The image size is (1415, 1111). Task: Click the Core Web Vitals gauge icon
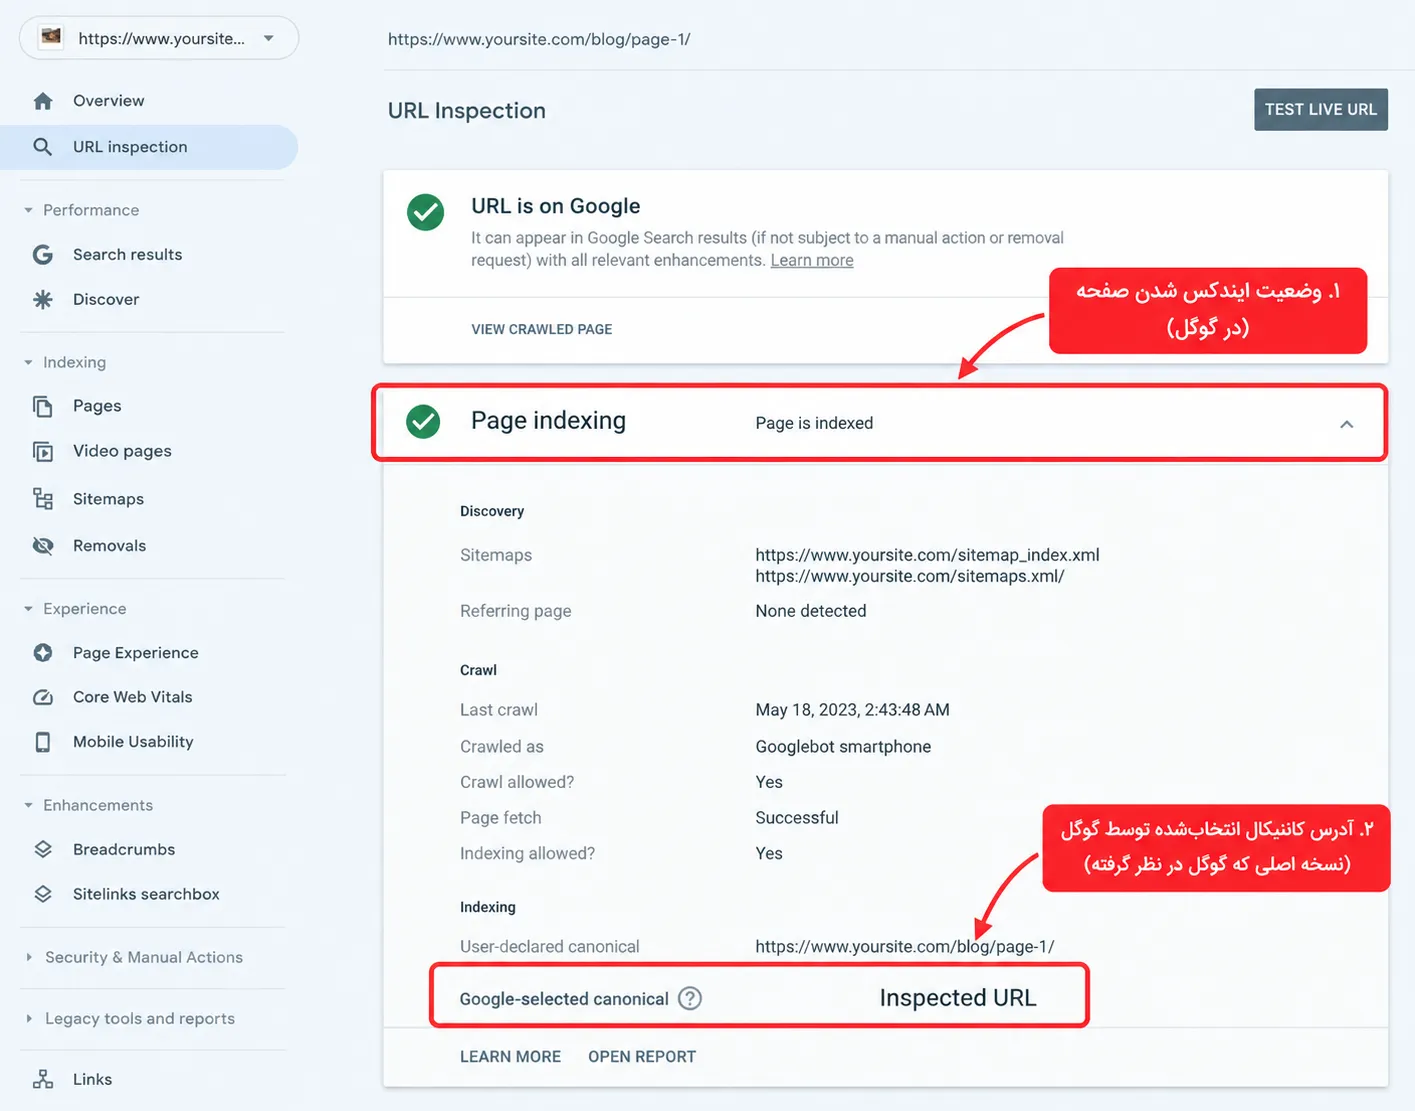point(43,697)
